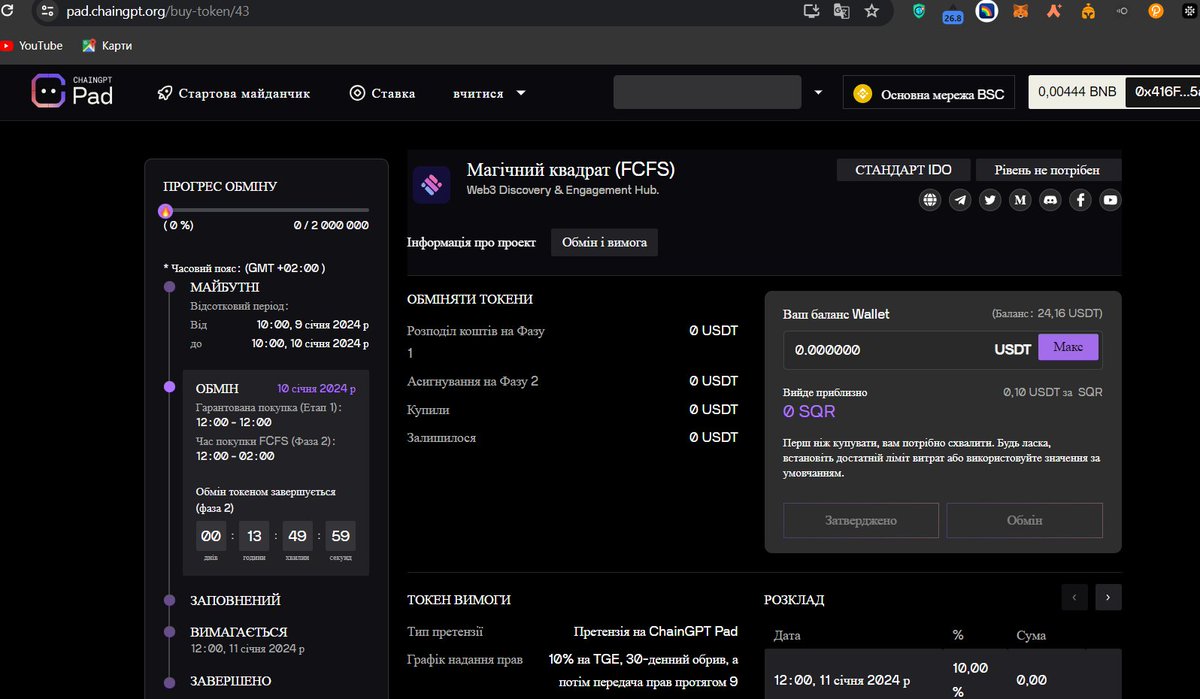The width and height of the screenshot is (1200, 699).
Task: Open the Карти bookmark
Action: coord(107,46)
